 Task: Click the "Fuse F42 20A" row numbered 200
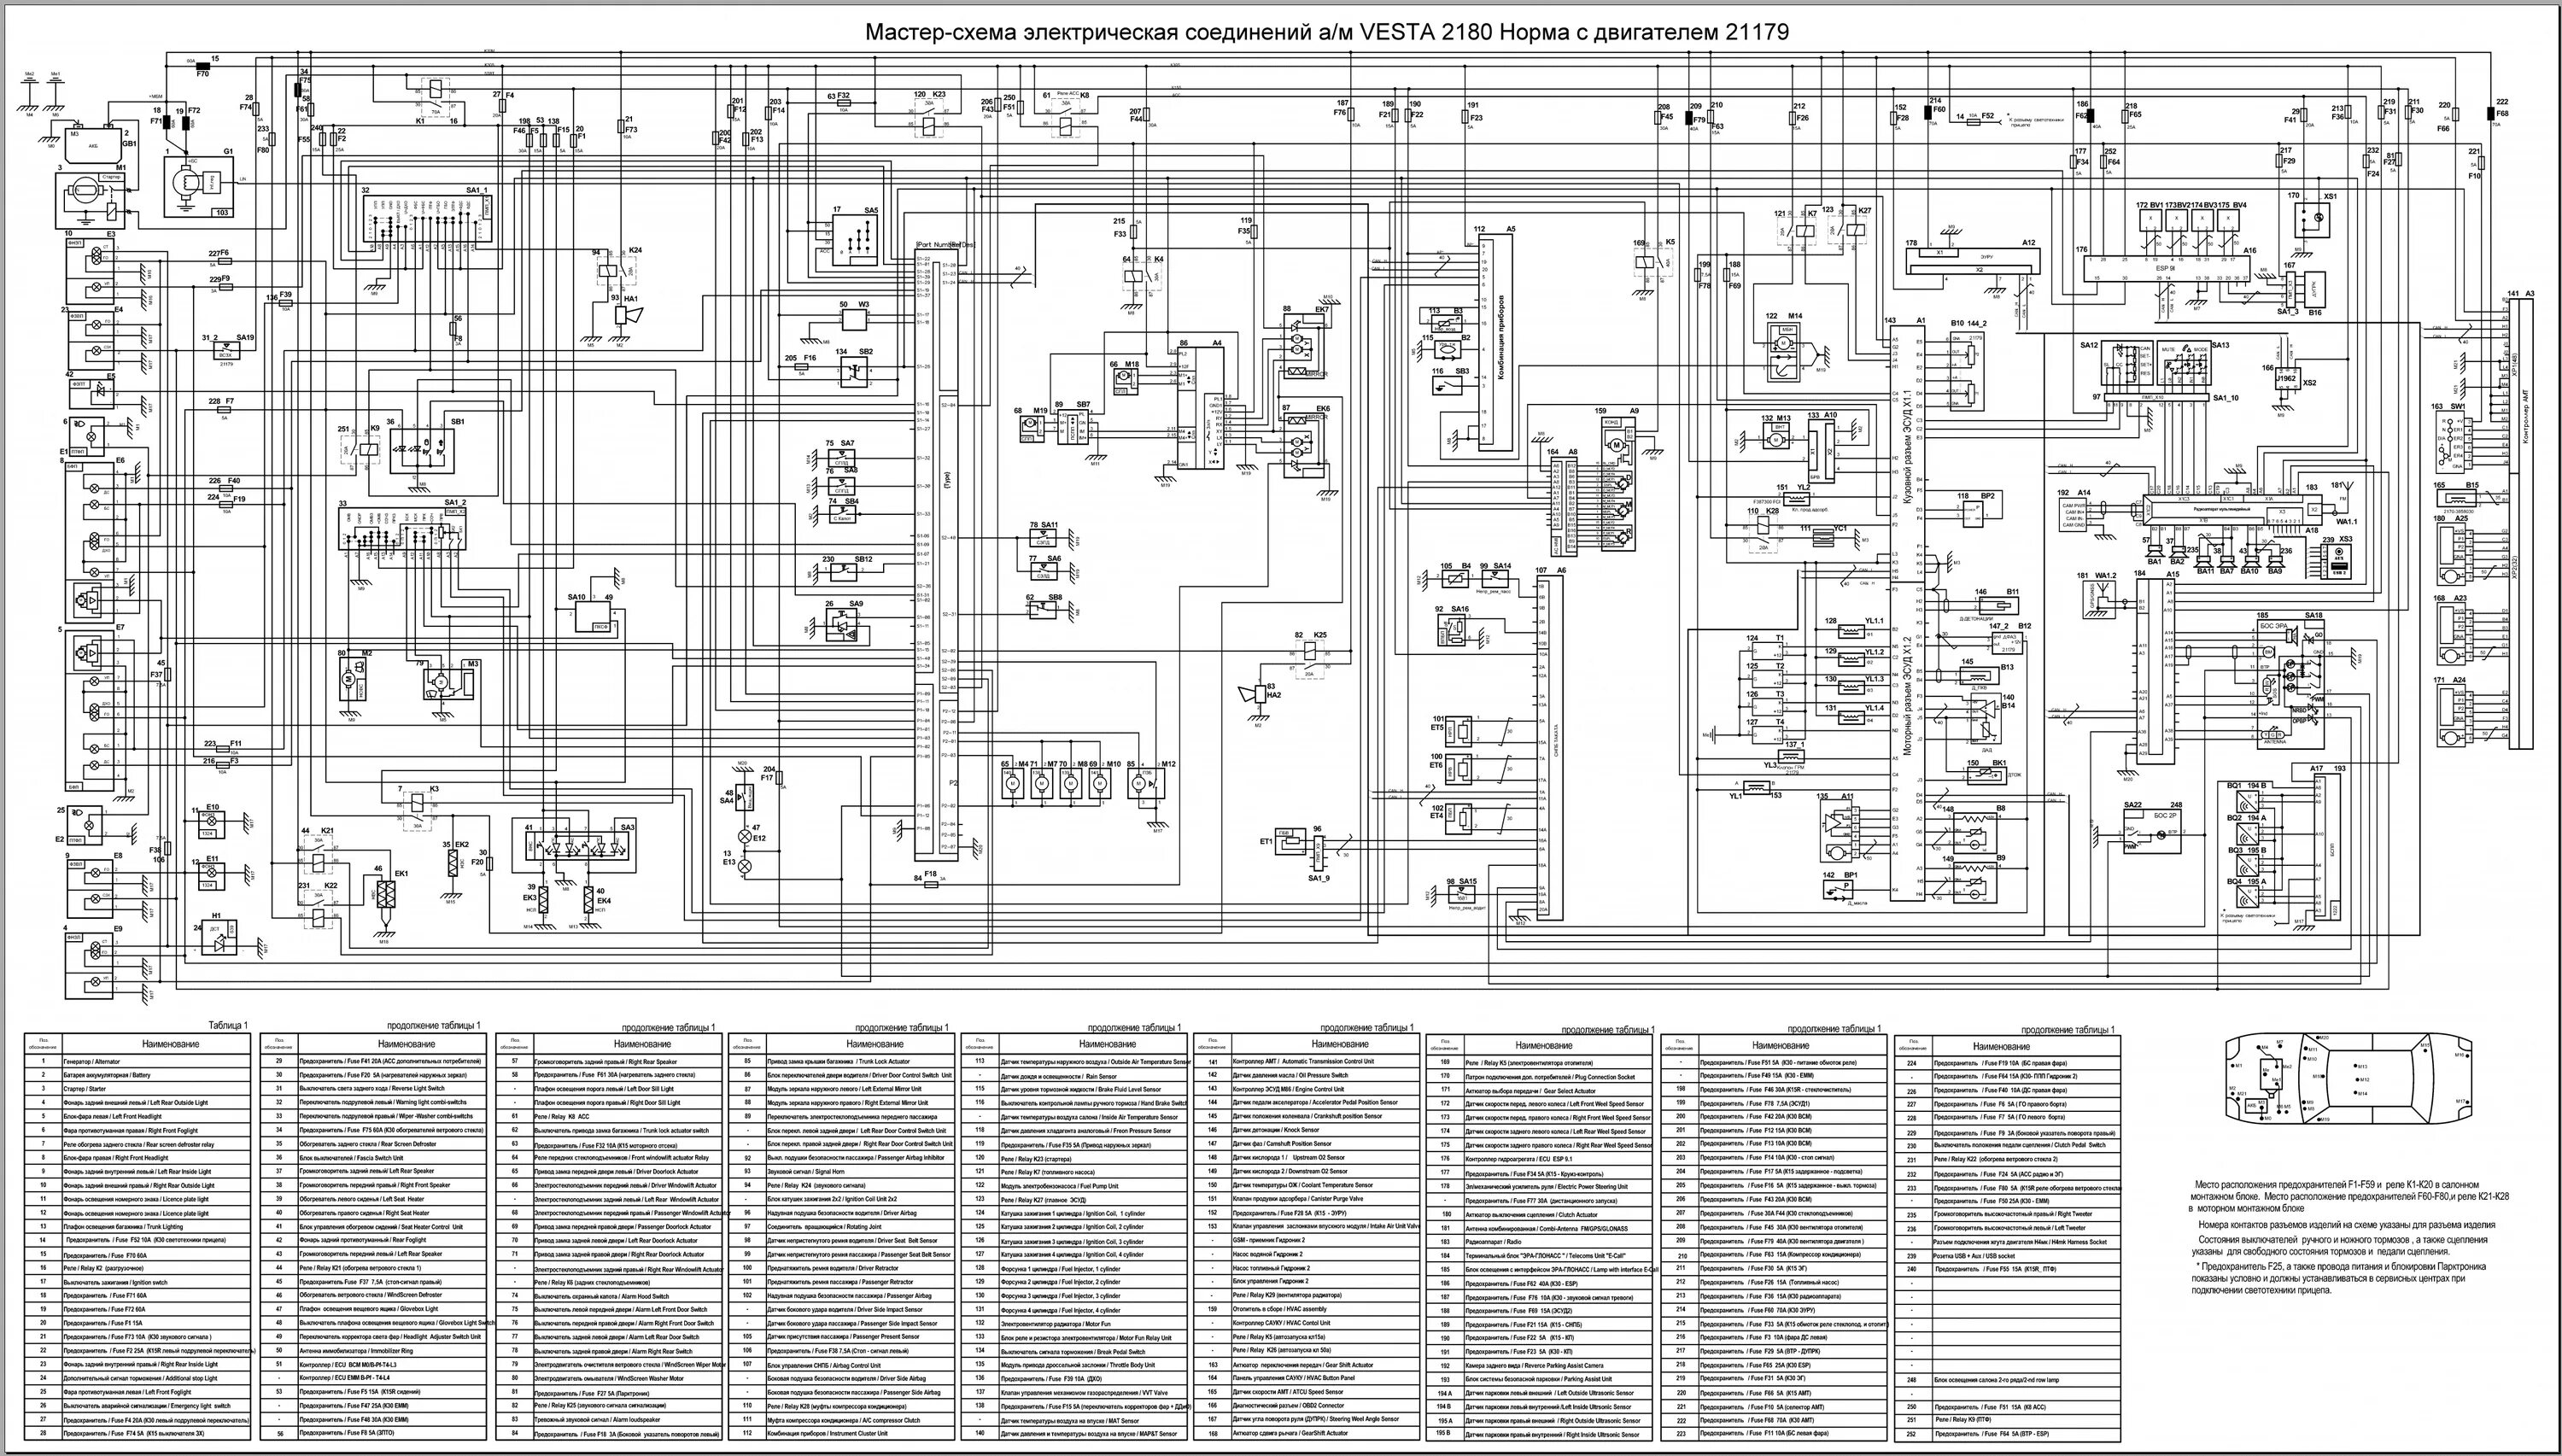[x=1775, y=1116]
